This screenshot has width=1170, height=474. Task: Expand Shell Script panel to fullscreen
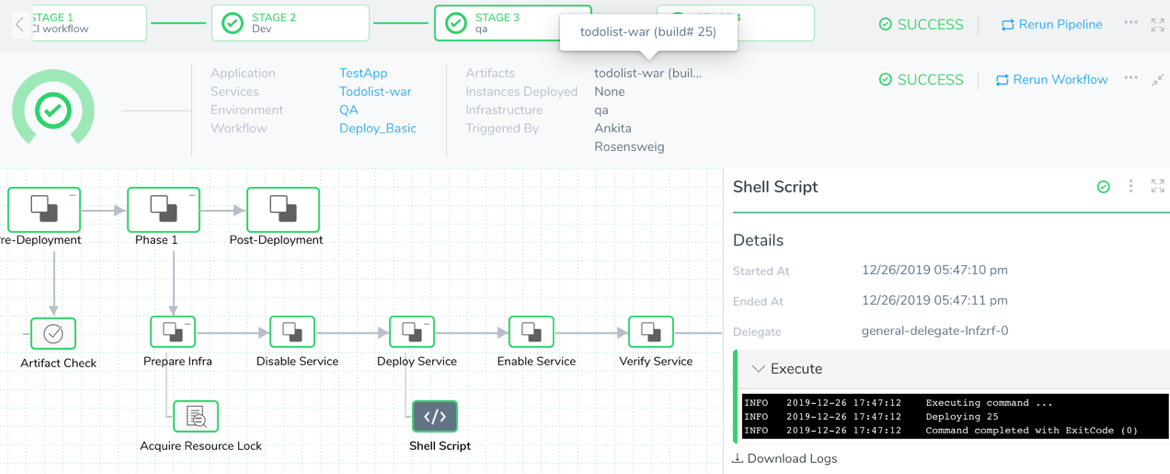click(x=1157, y=186)
